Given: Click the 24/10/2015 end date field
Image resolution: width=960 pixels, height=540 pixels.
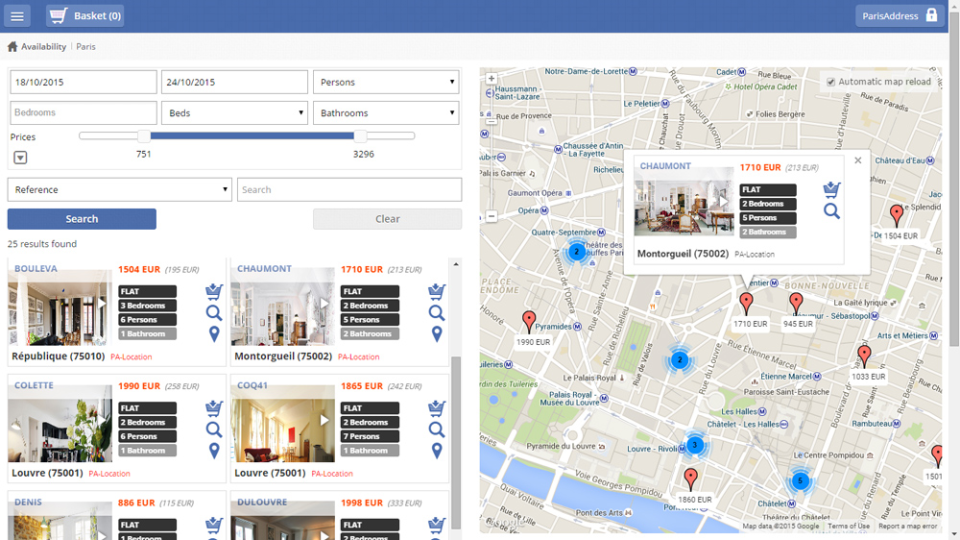Looking at the screenshot, I should tap(234, 82).
